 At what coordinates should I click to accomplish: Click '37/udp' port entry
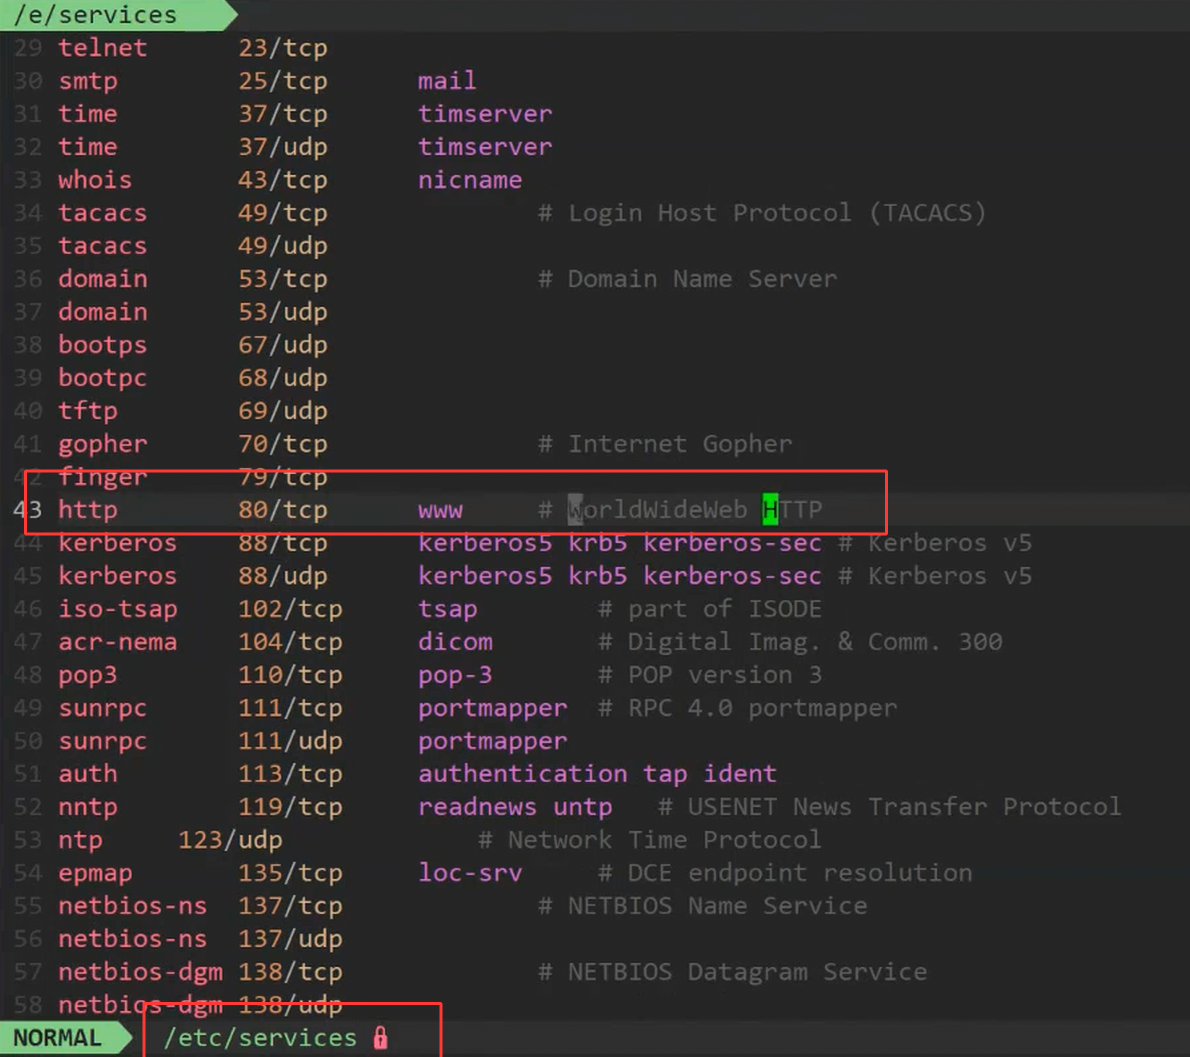(x=282, y=146)
